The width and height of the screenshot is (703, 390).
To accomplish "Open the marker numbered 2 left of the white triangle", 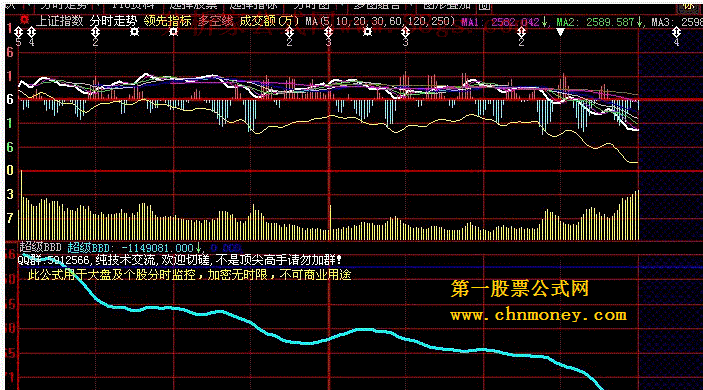I will click(x=521, y=32).
